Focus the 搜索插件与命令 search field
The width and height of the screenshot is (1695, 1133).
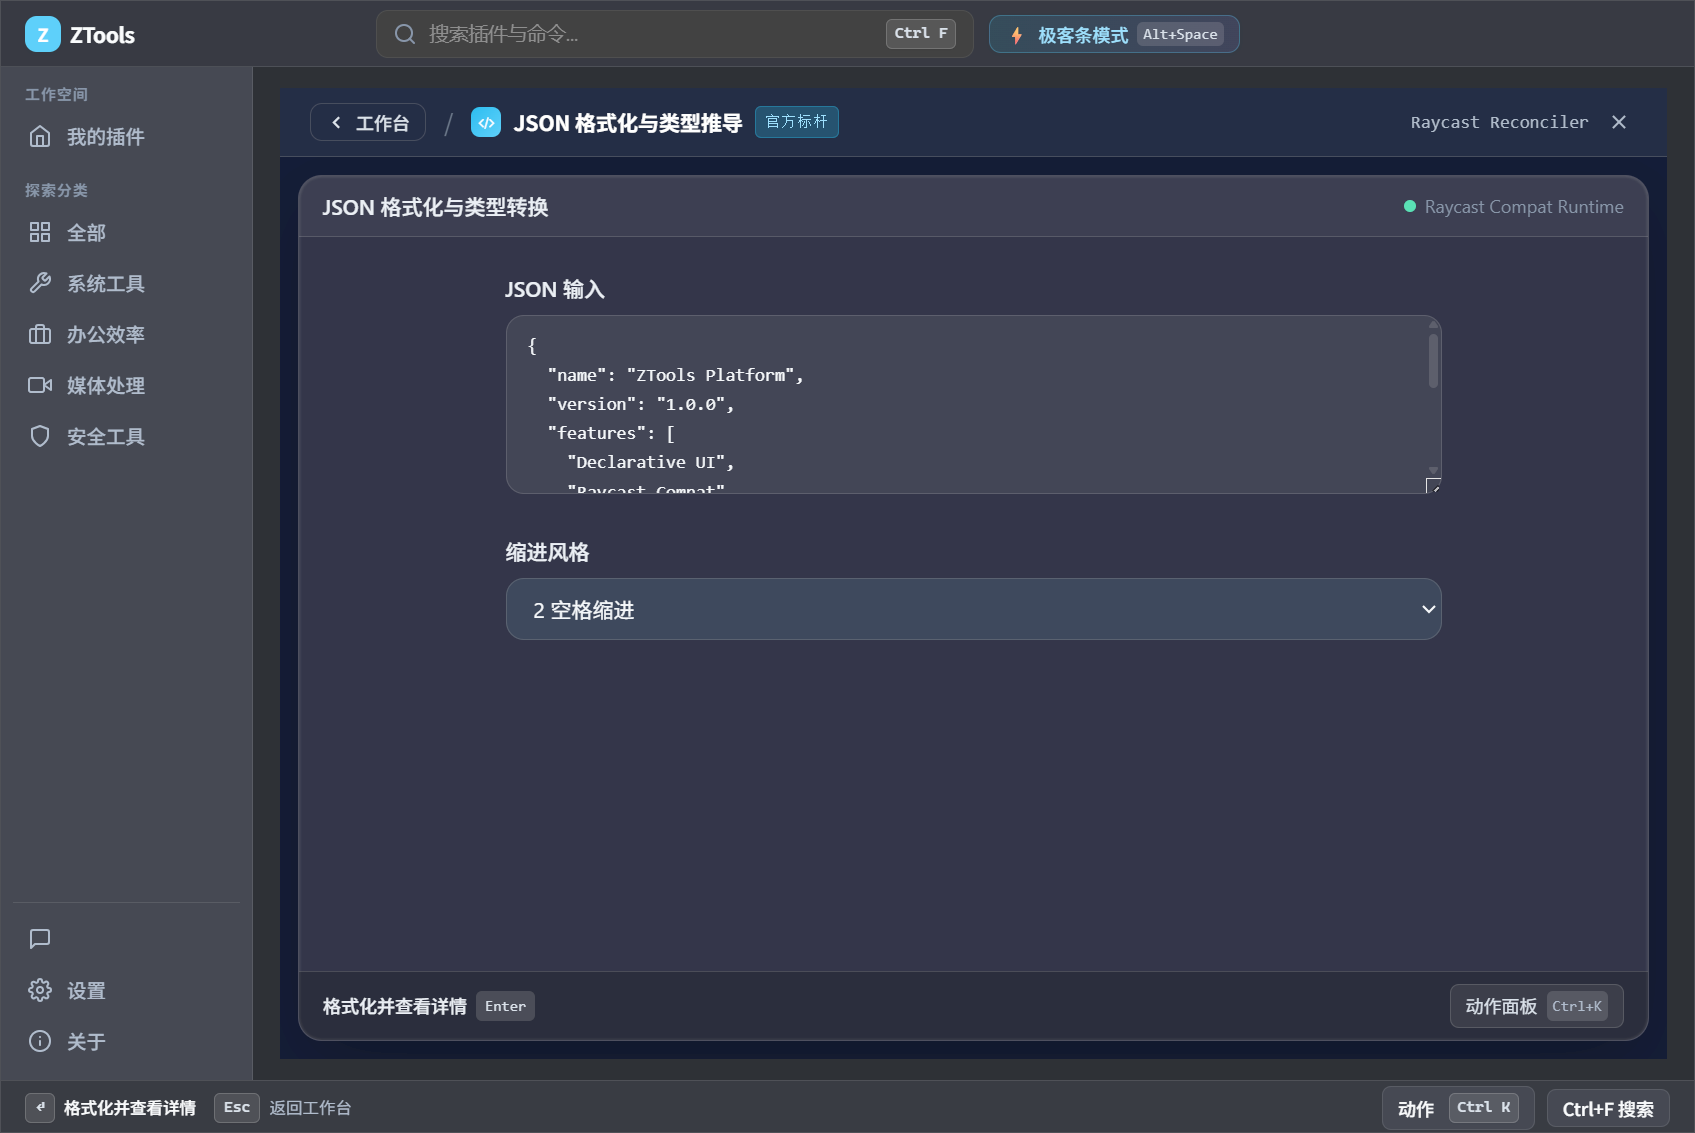pos(674,34)
